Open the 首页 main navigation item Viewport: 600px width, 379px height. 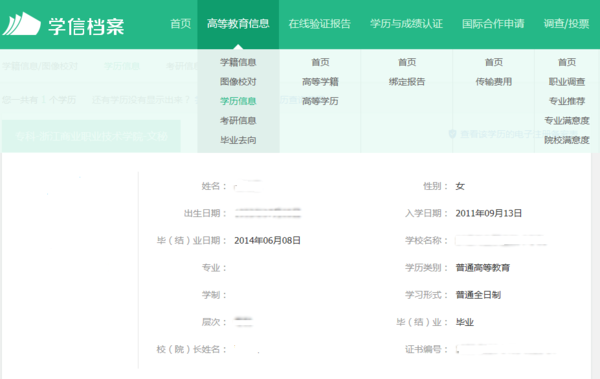(181, 24)
